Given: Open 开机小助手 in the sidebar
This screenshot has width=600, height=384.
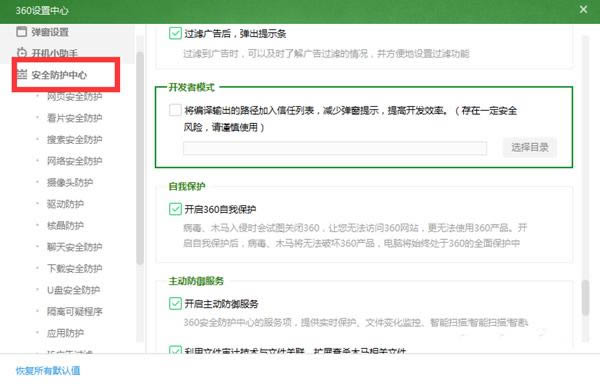Looking at the screenshot, I should pyautogui.click(x=54, y=53).
